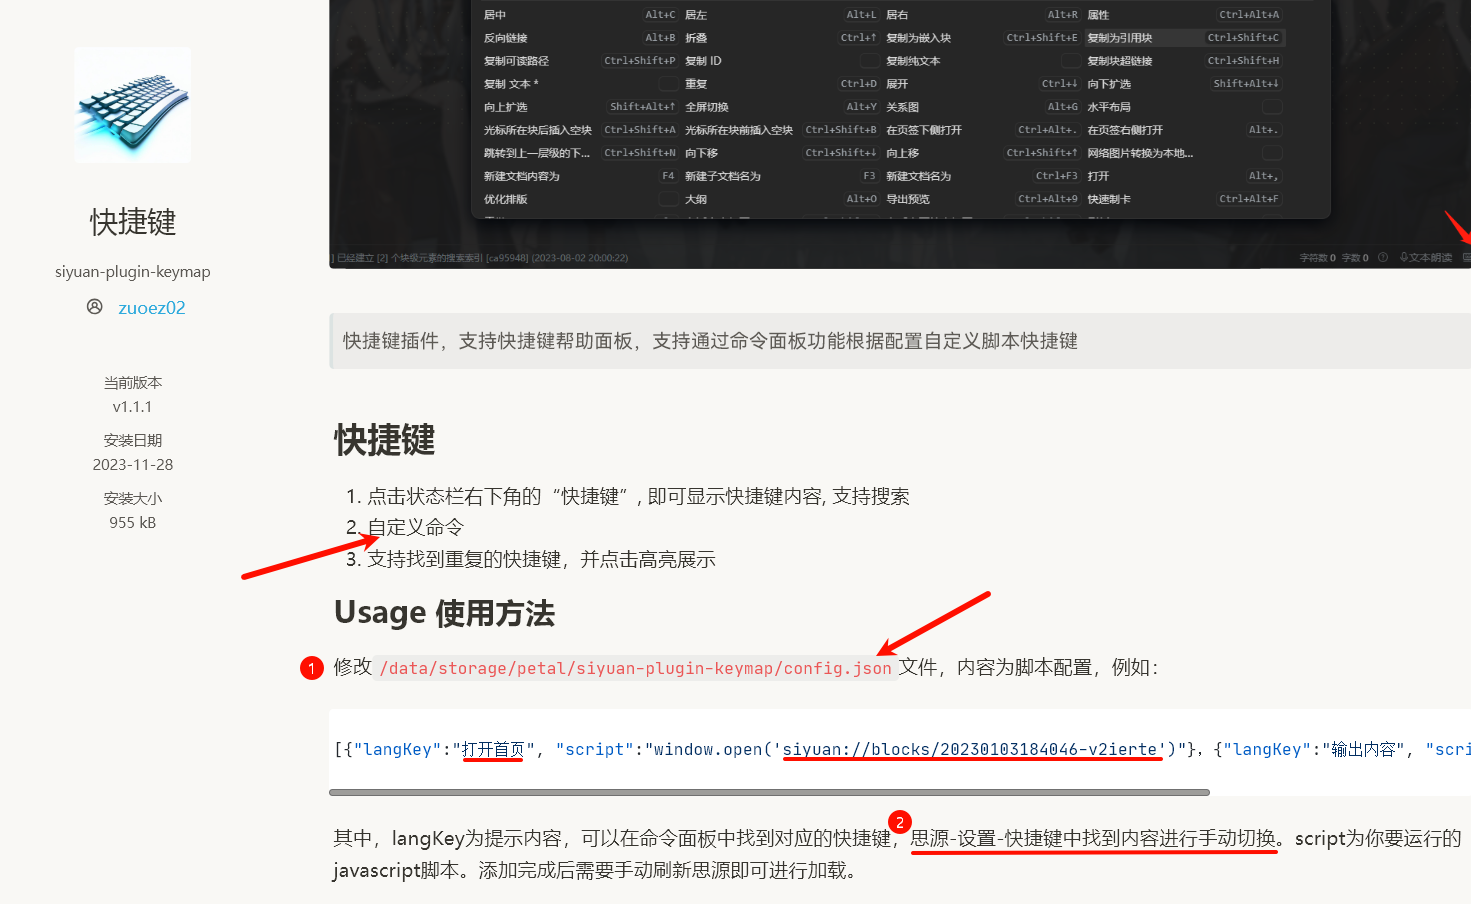Click 文本朗读 in screenshot status bar
This screenshot has height=904, width=1471.
click(1426, 258)
